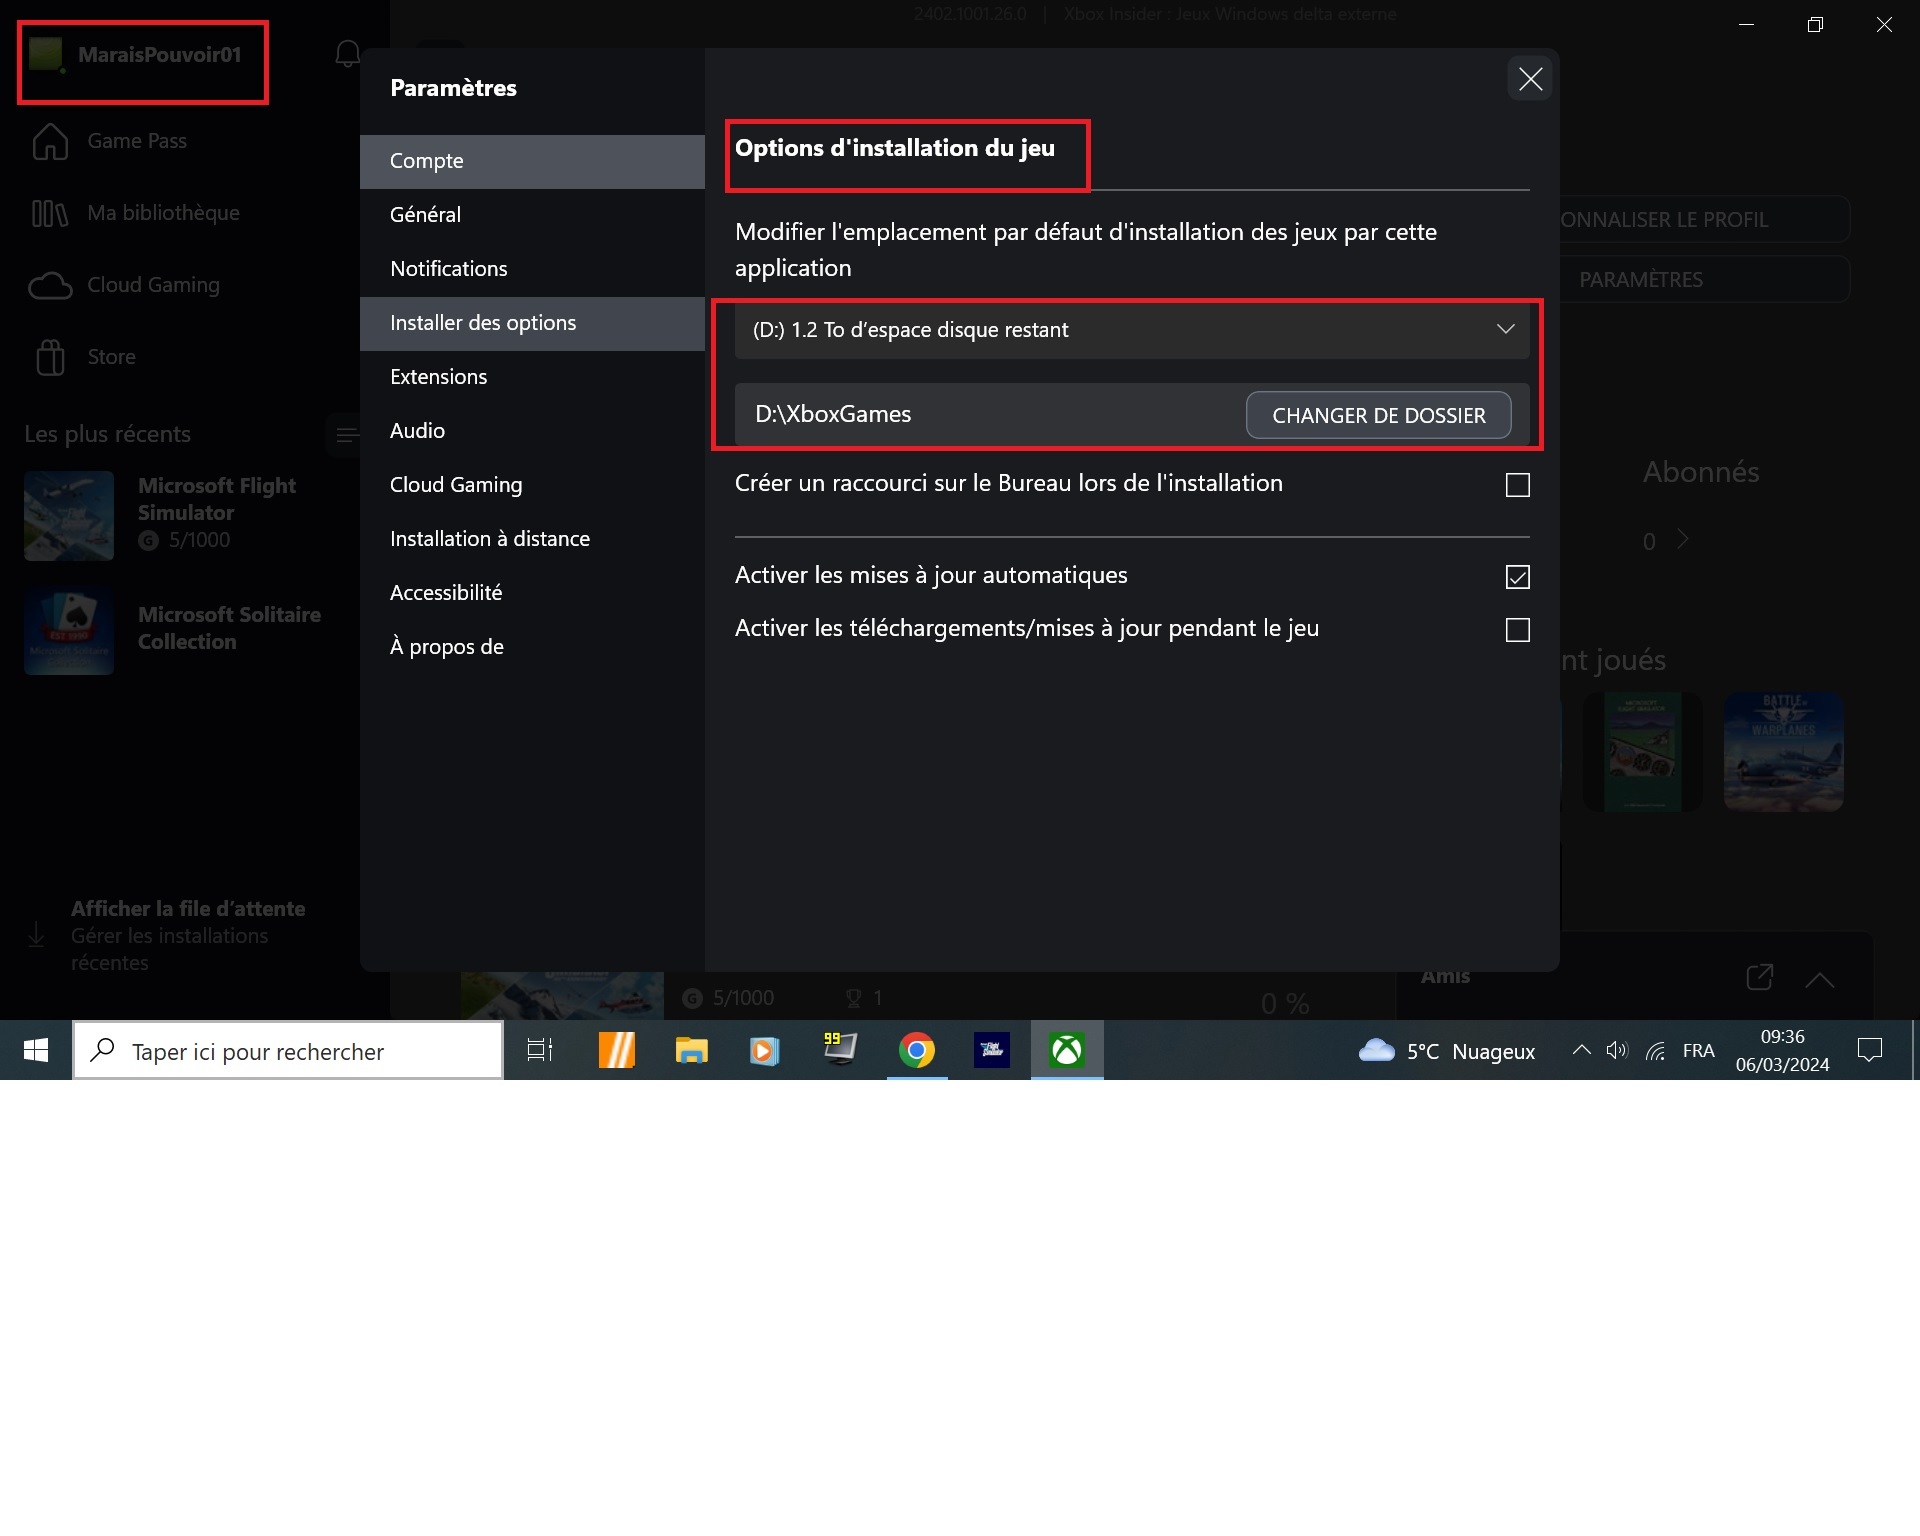Expand the Abonnés count chevron

(1683, 540)
